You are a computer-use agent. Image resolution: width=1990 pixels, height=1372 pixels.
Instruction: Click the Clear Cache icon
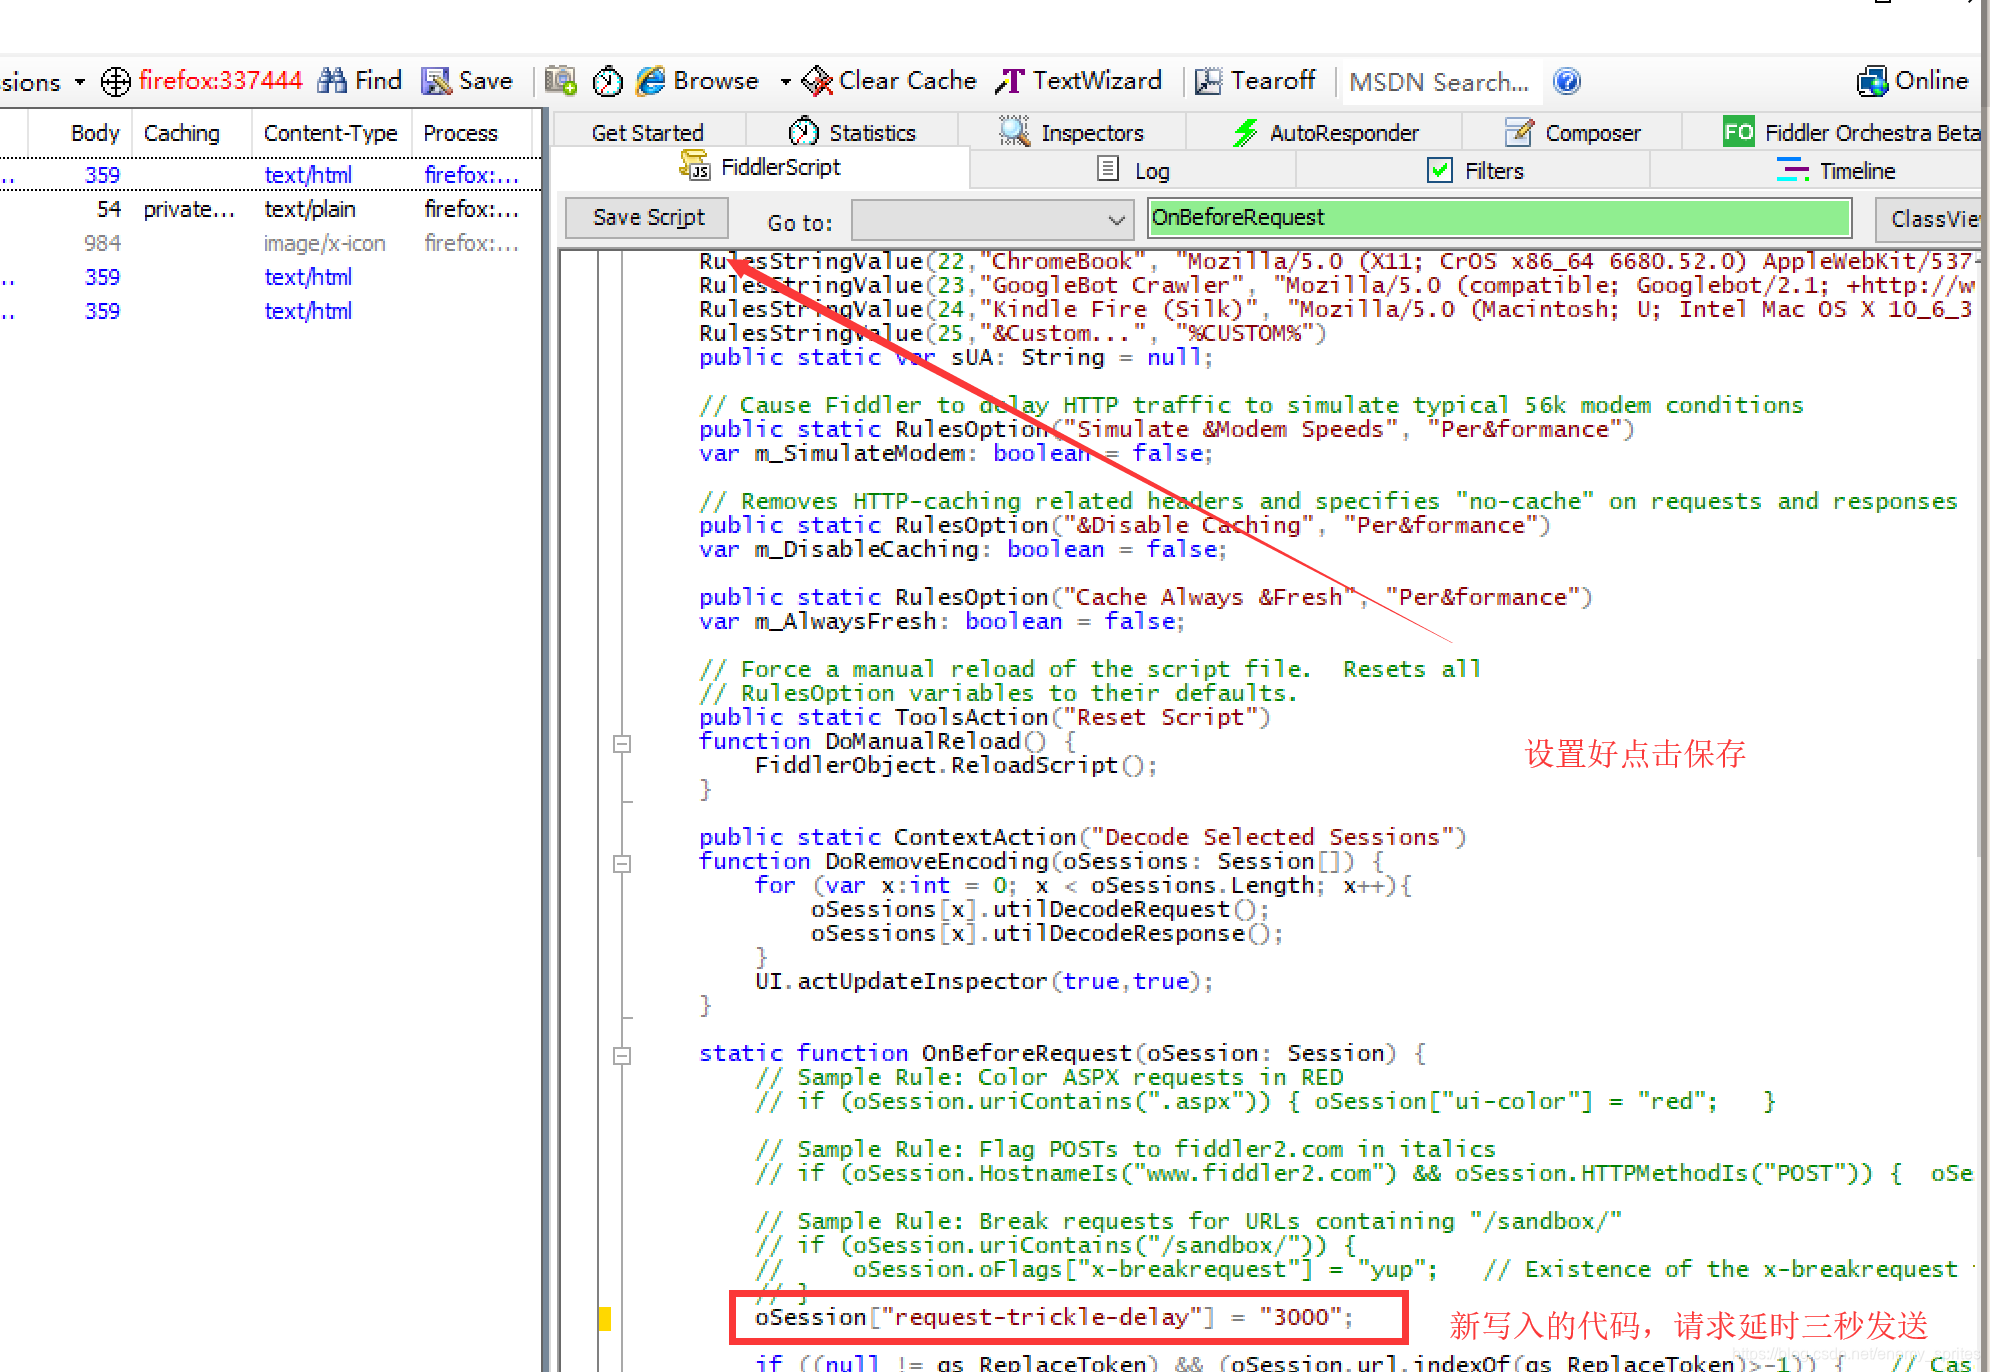[817, 81]
